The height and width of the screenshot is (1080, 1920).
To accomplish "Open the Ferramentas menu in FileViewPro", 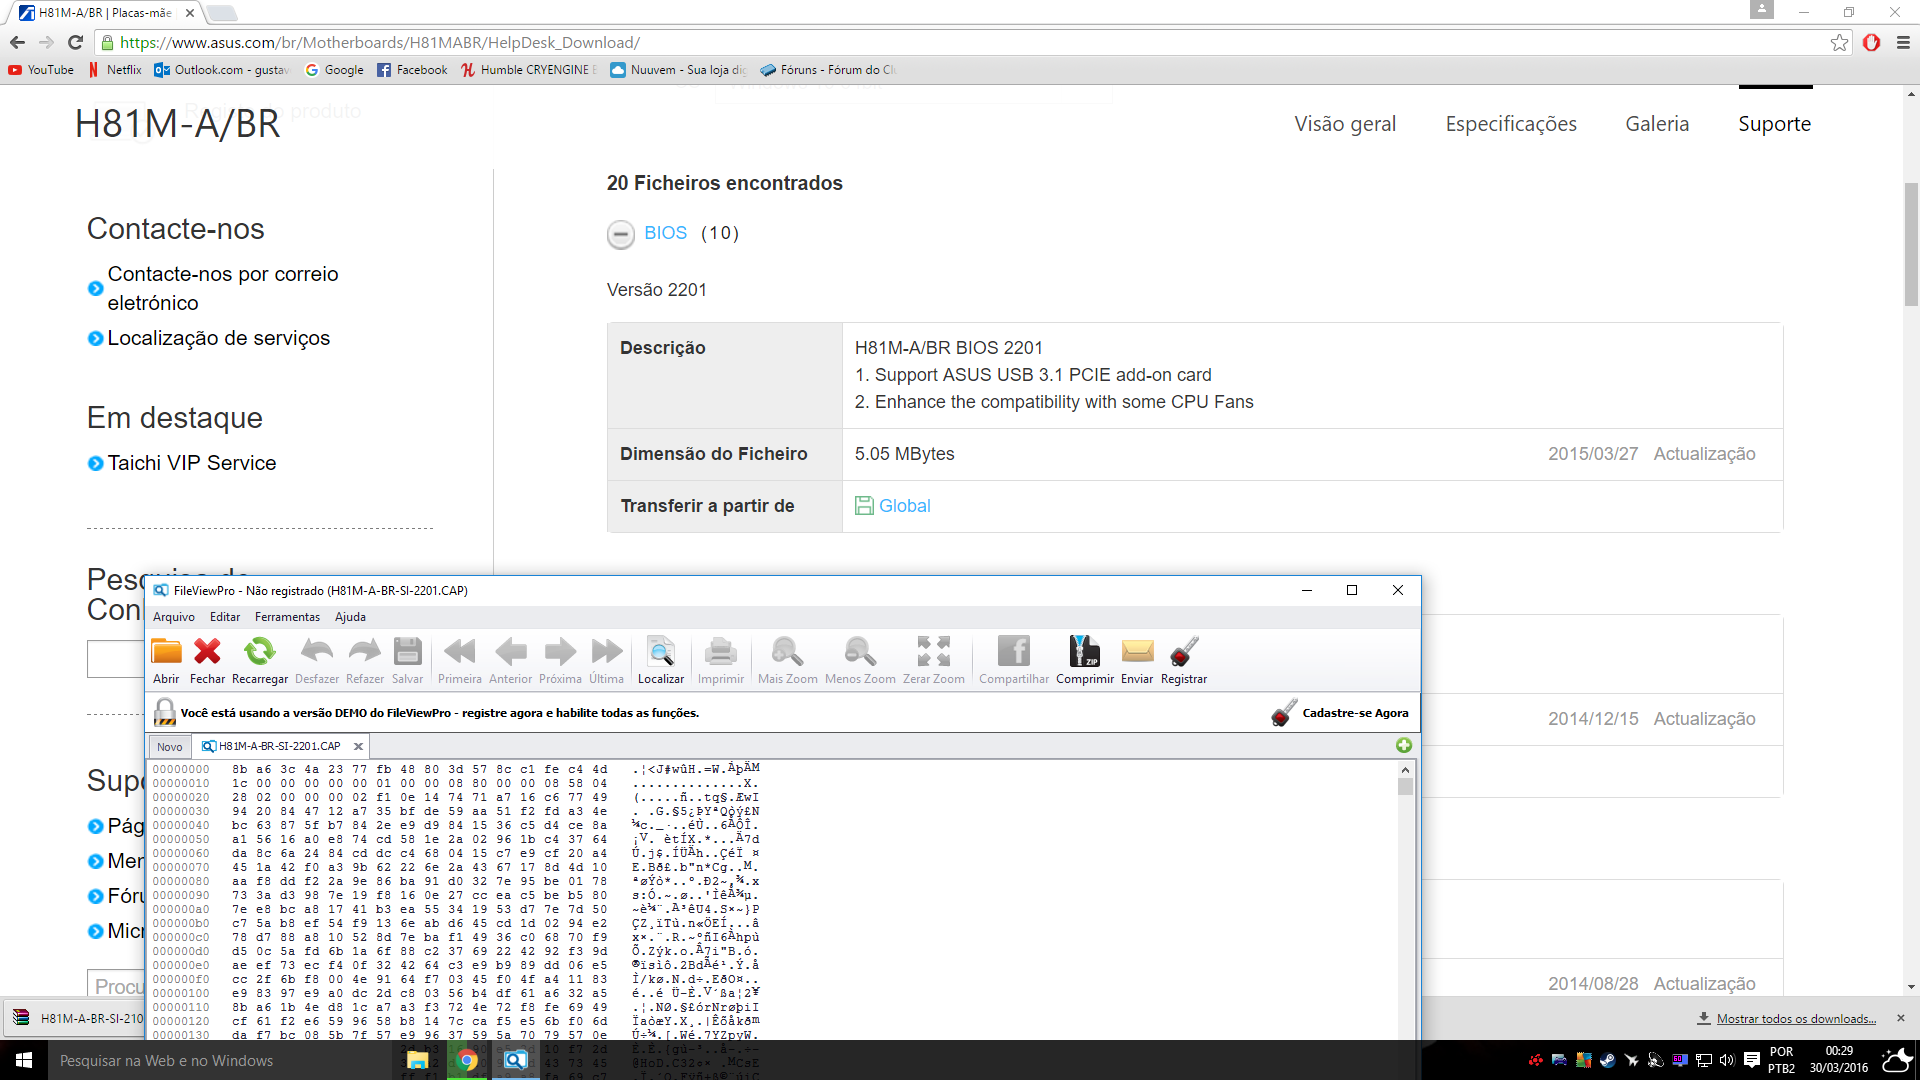I will [x=287, y=617].
